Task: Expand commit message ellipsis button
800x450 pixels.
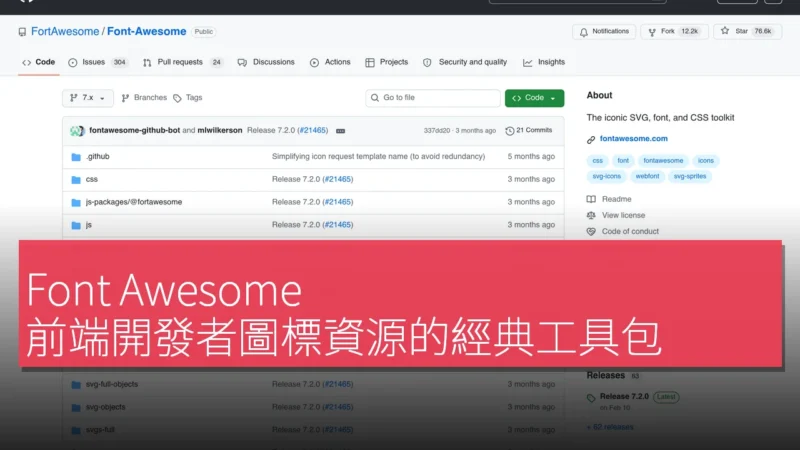Action: tap(341, 131)
